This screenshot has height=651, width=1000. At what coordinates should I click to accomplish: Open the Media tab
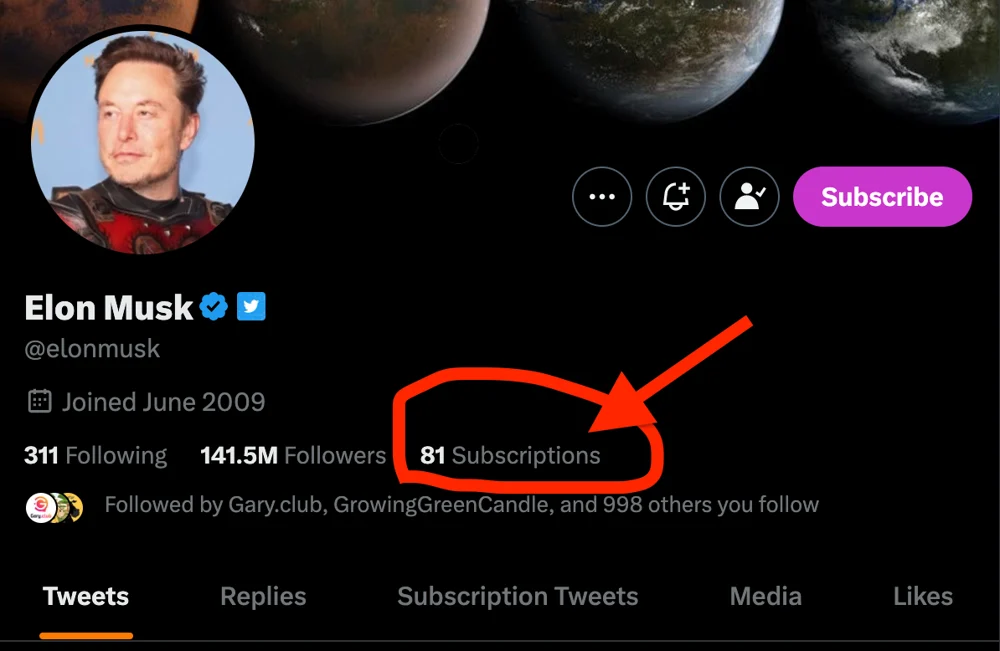tap(765, 596)
